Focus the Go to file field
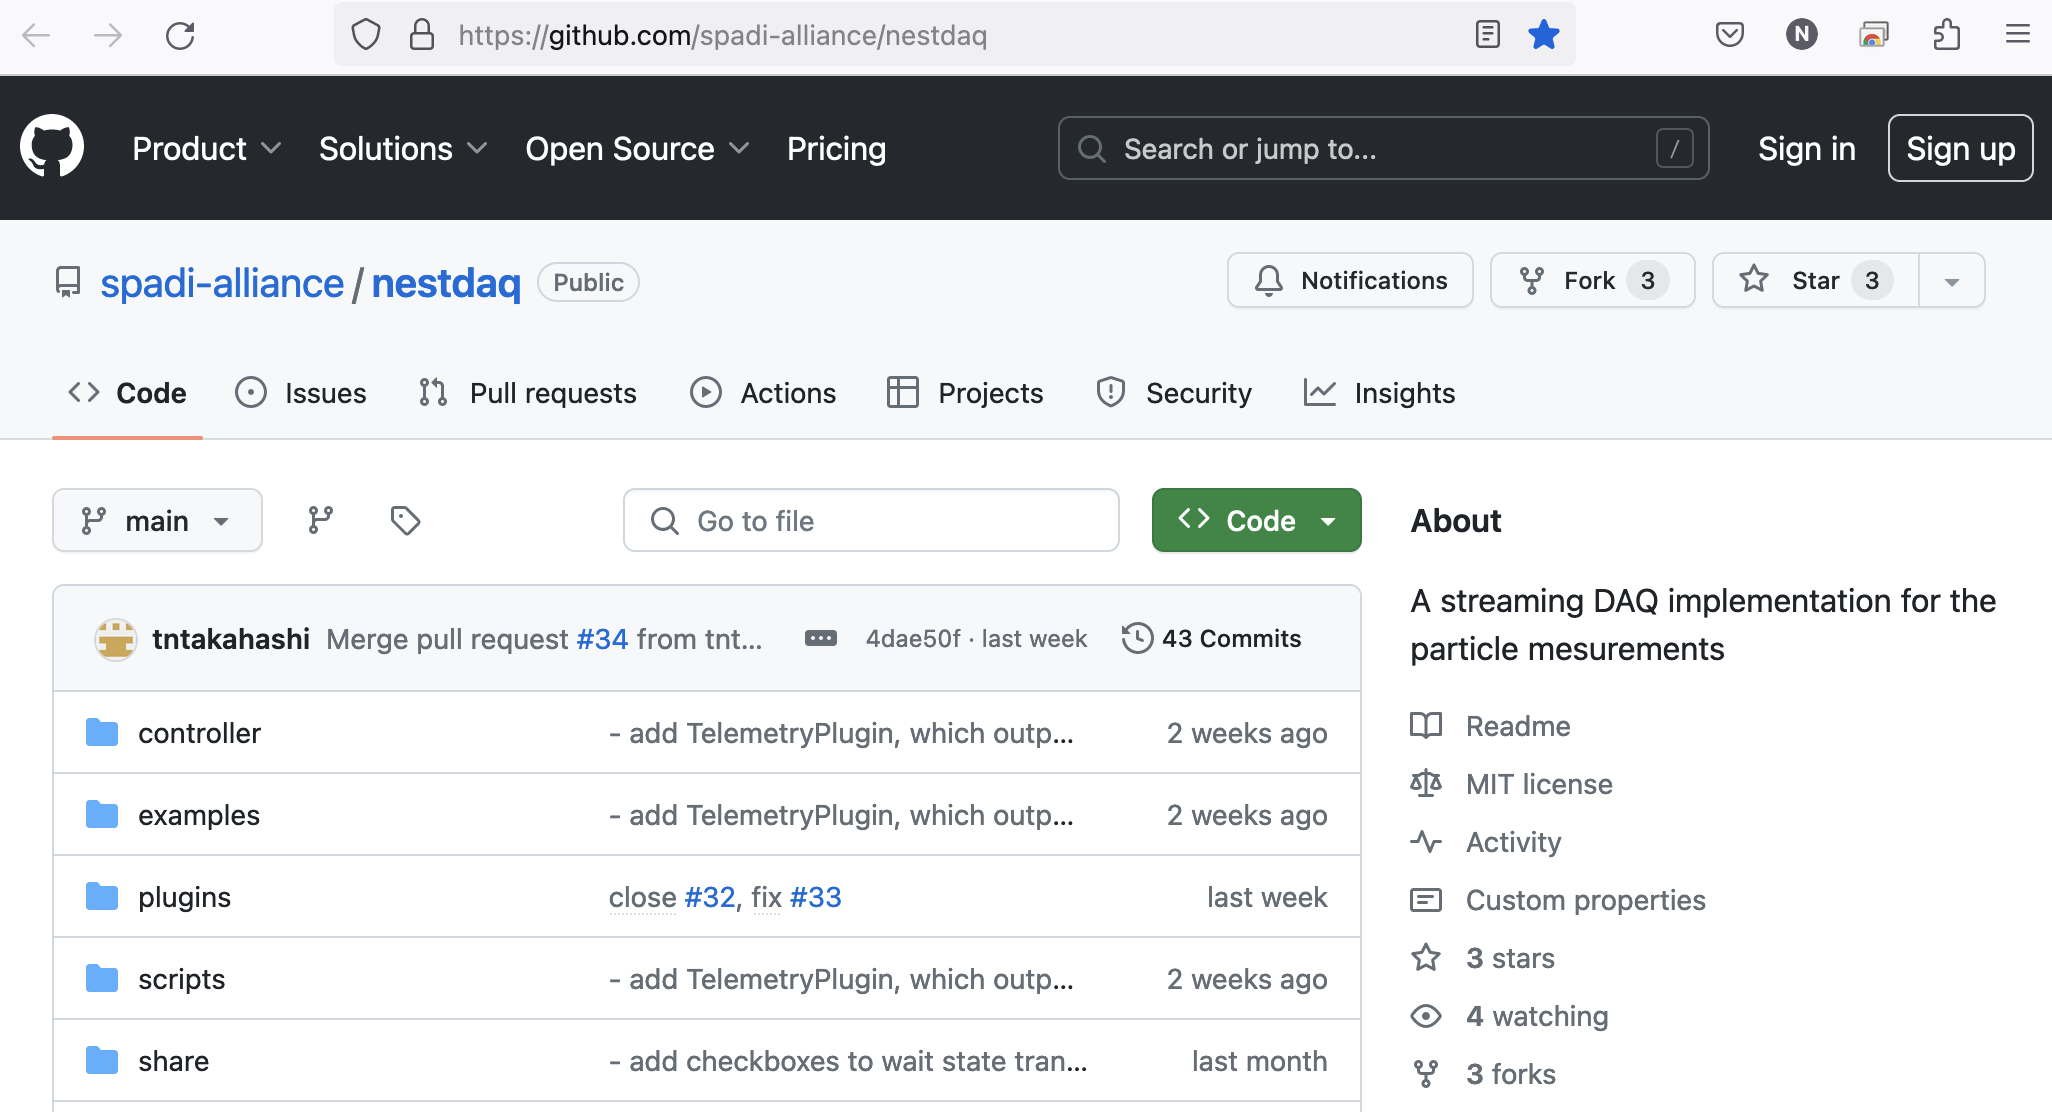The width and height of the screenshot is (2052, 1112). [x=871, y=520]
